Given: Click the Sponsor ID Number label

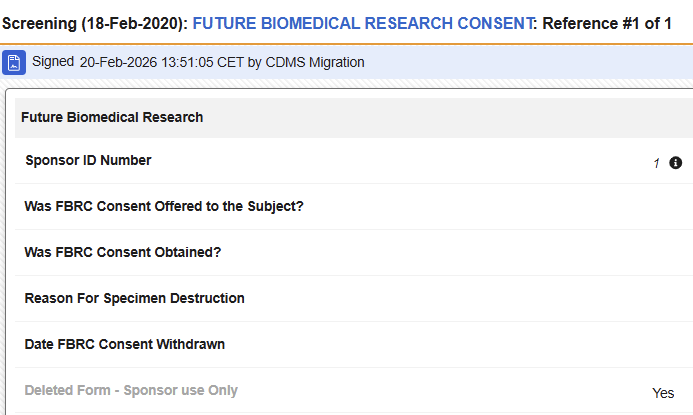Looking at the screenshot, I should click(x=88, y=160).
